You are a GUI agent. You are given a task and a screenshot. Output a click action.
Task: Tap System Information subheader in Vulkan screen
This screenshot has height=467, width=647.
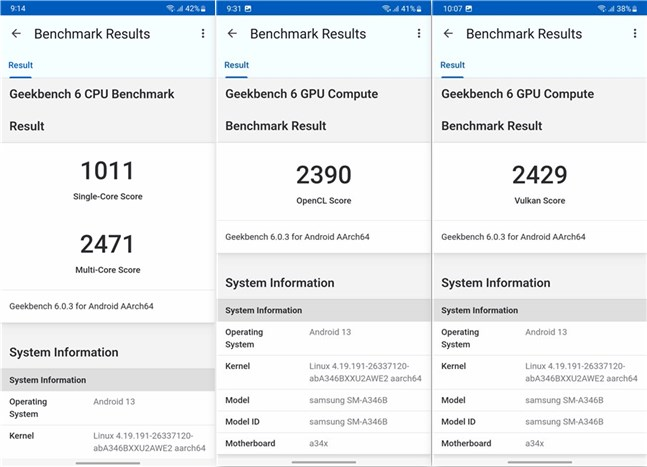click(x=479, y=310)
